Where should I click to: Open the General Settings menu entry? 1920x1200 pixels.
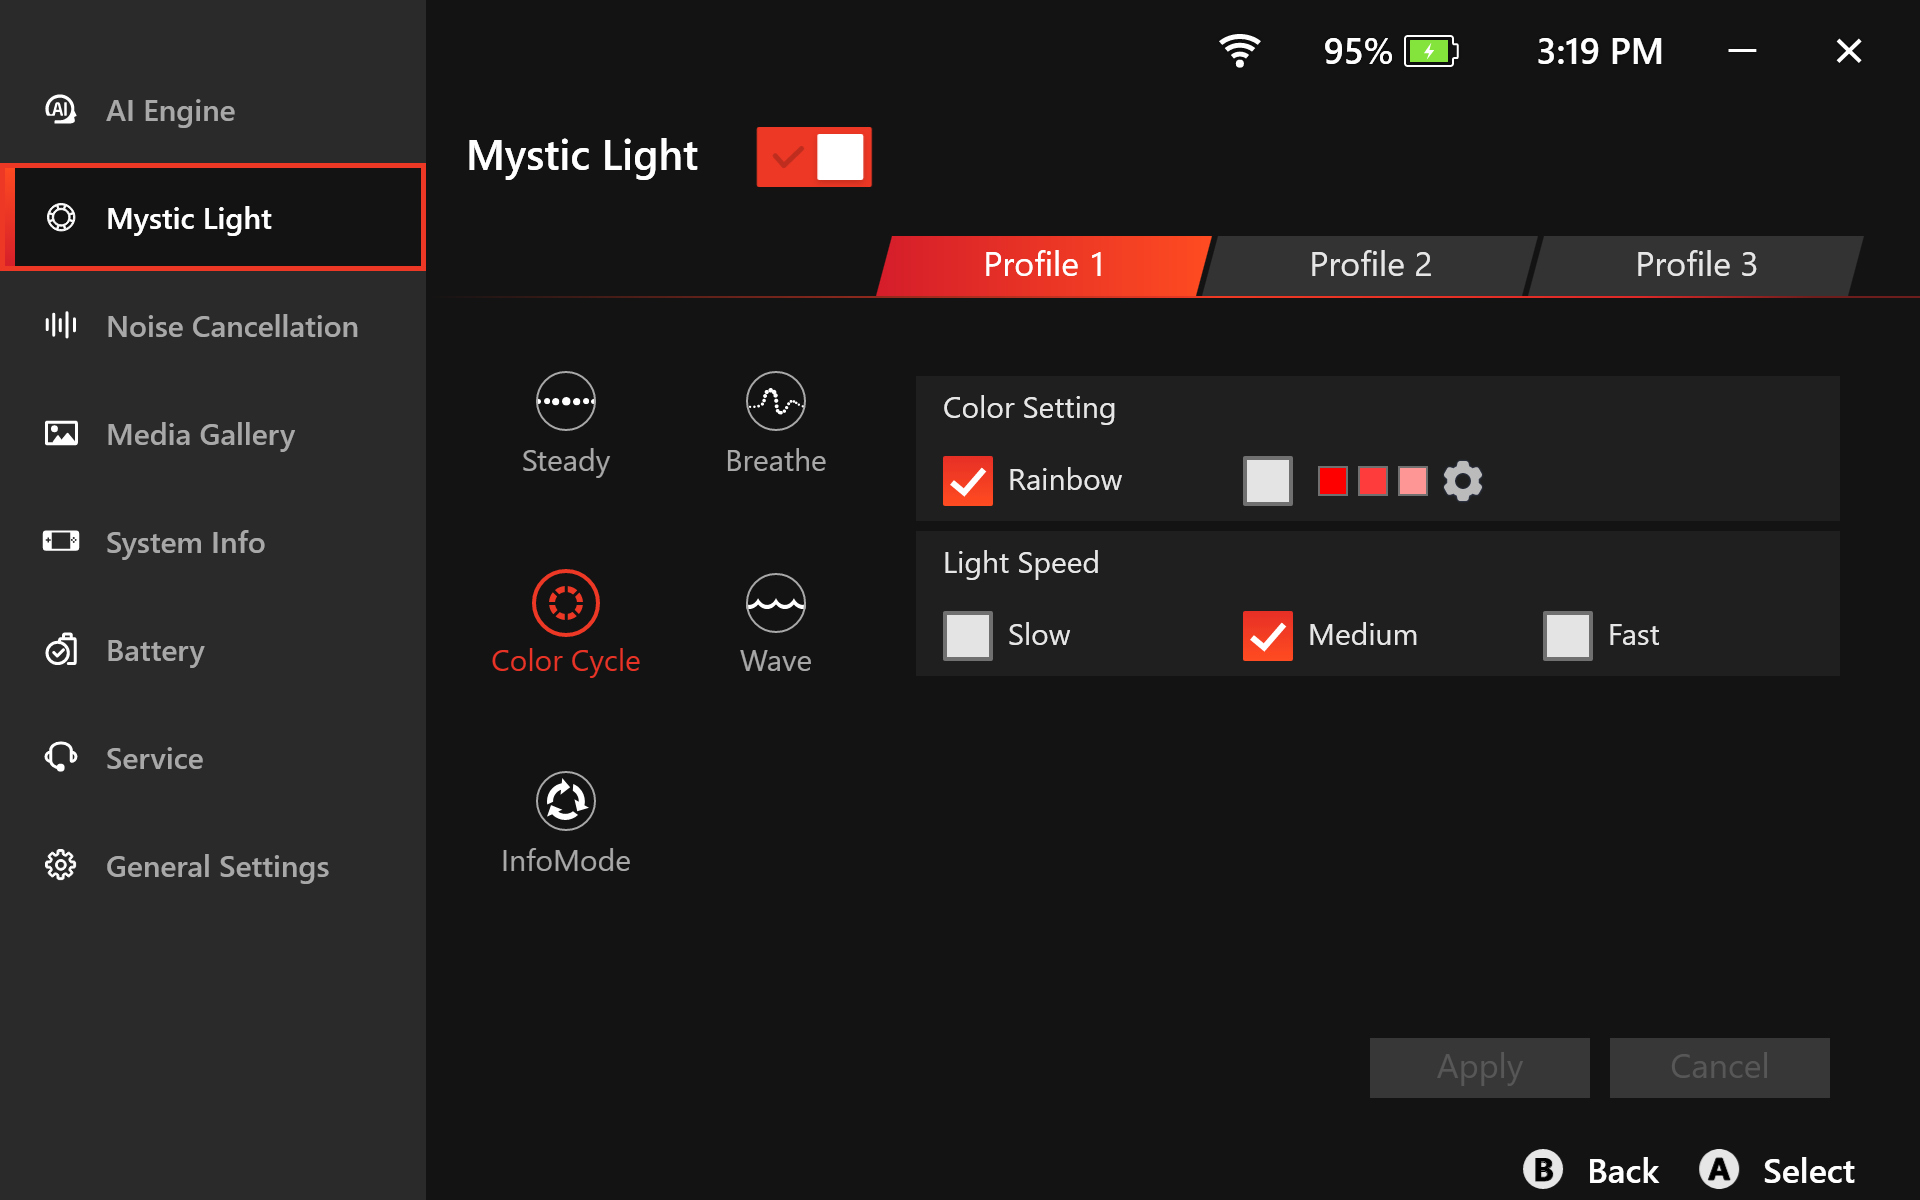tap(213, 866)
